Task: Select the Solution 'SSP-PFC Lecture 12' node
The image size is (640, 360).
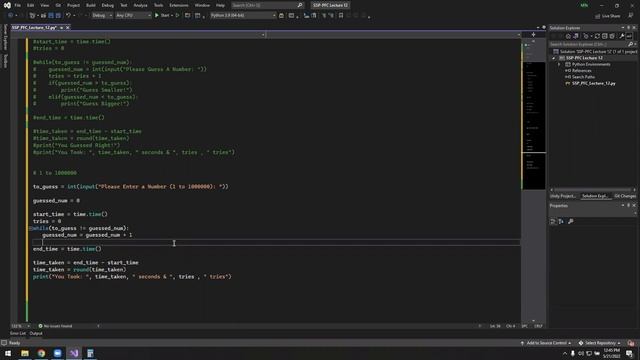Action: pos(595,51)
